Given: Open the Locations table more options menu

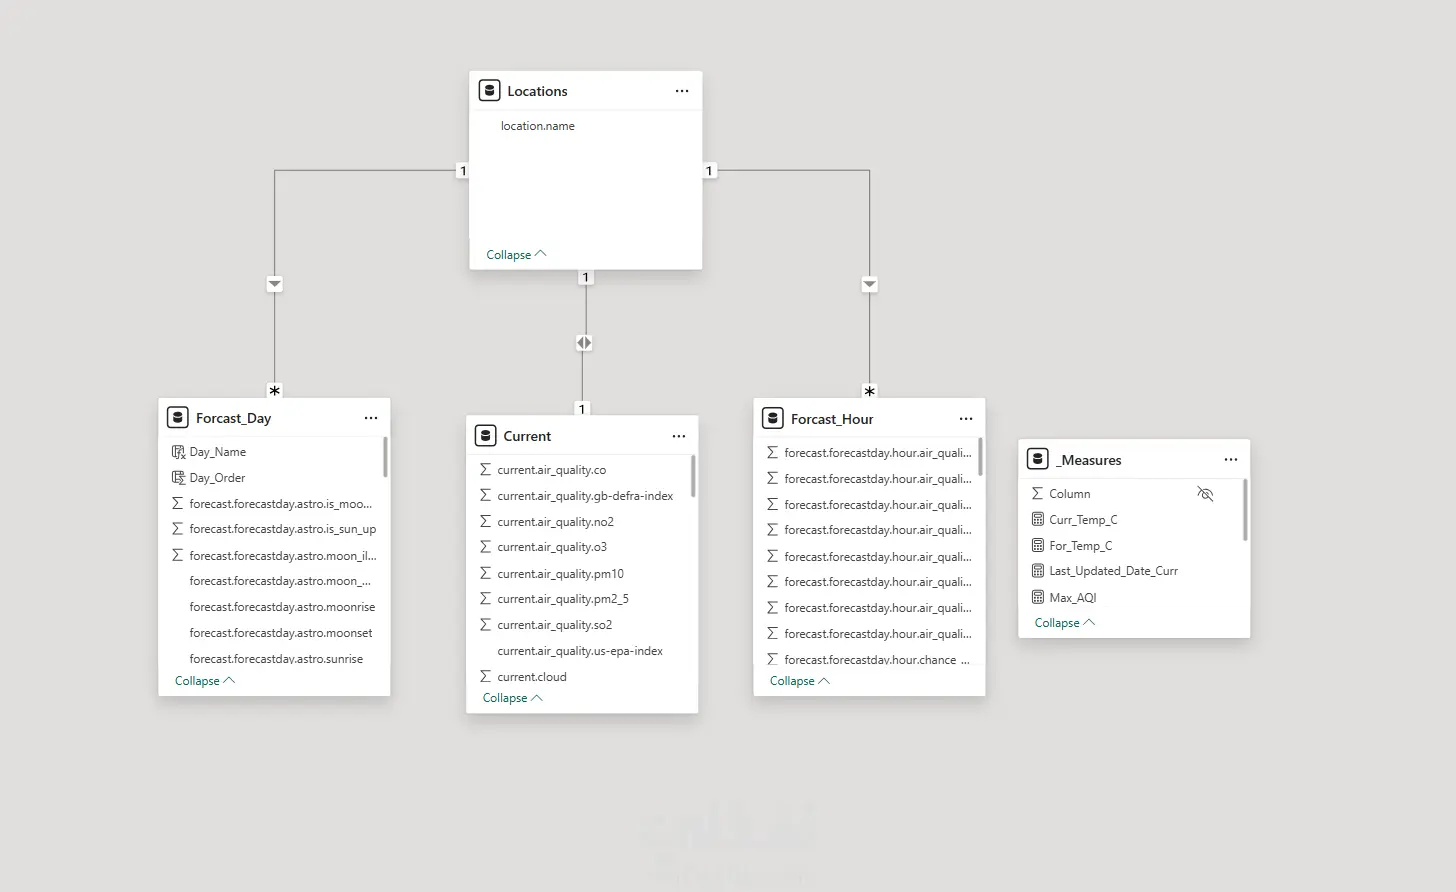Looking at the screenshot, I should [682, 91].
